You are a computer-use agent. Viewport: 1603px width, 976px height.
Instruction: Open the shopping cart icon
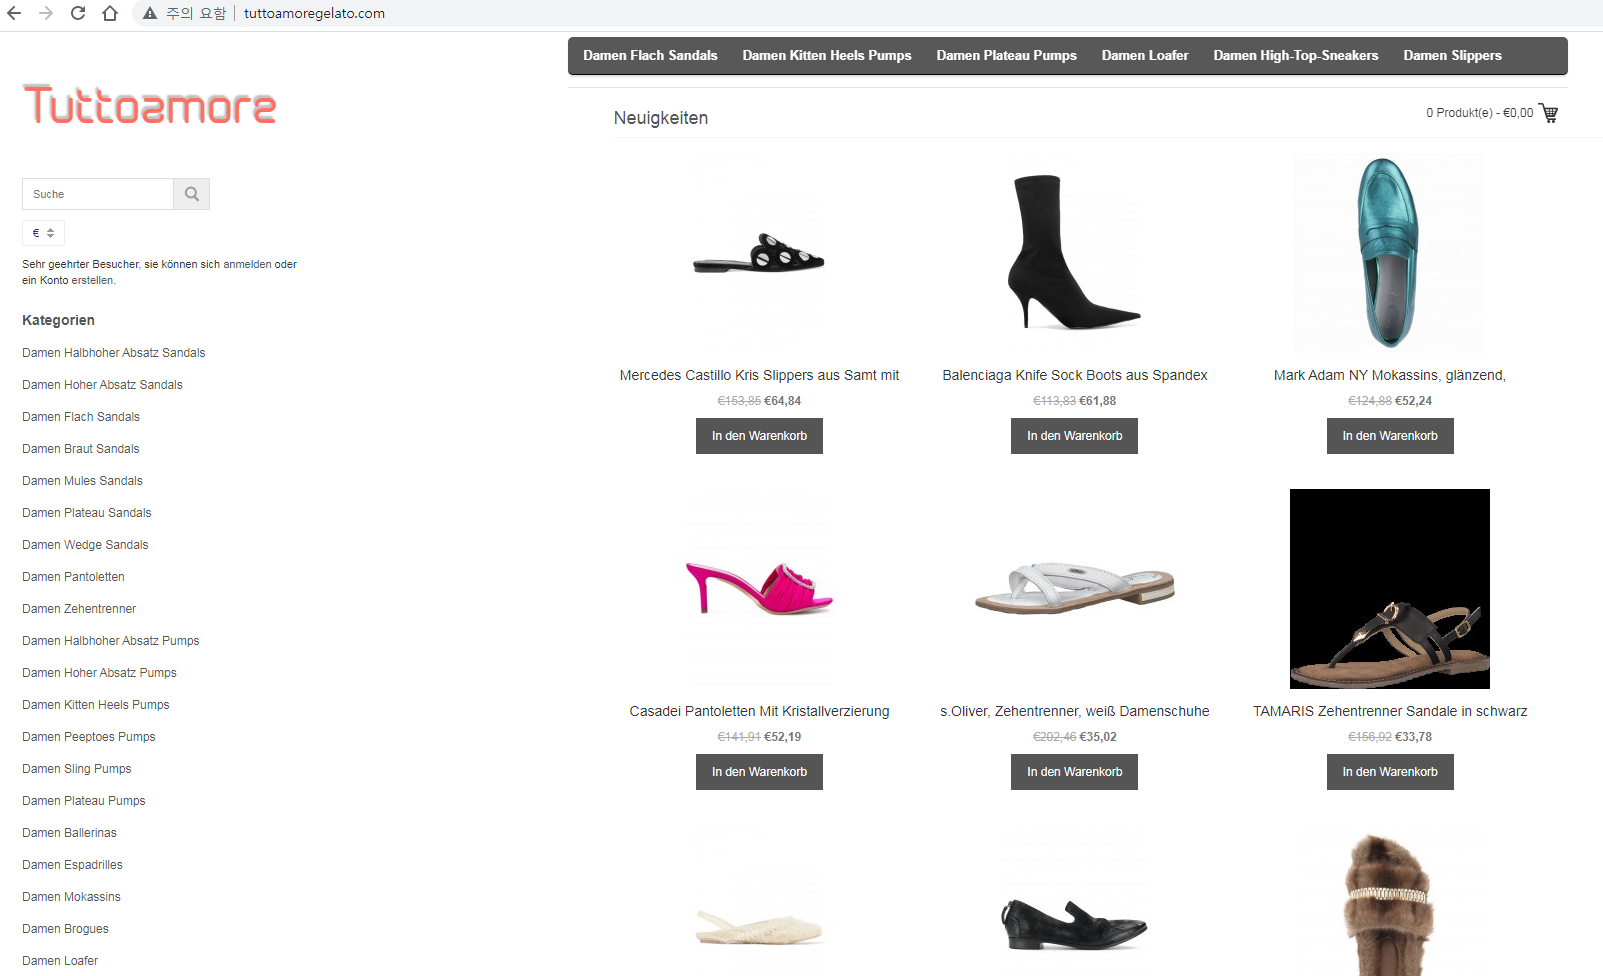coord(1549,113)
